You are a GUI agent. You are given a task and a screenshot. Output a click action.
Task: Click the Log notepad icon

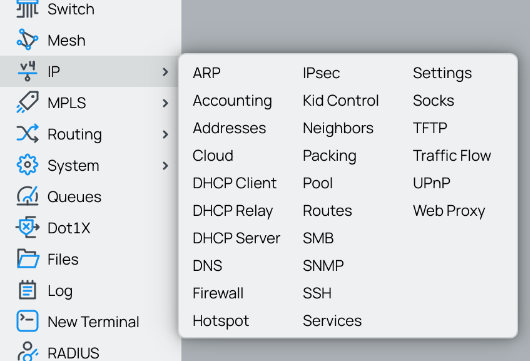pos(27,290)
